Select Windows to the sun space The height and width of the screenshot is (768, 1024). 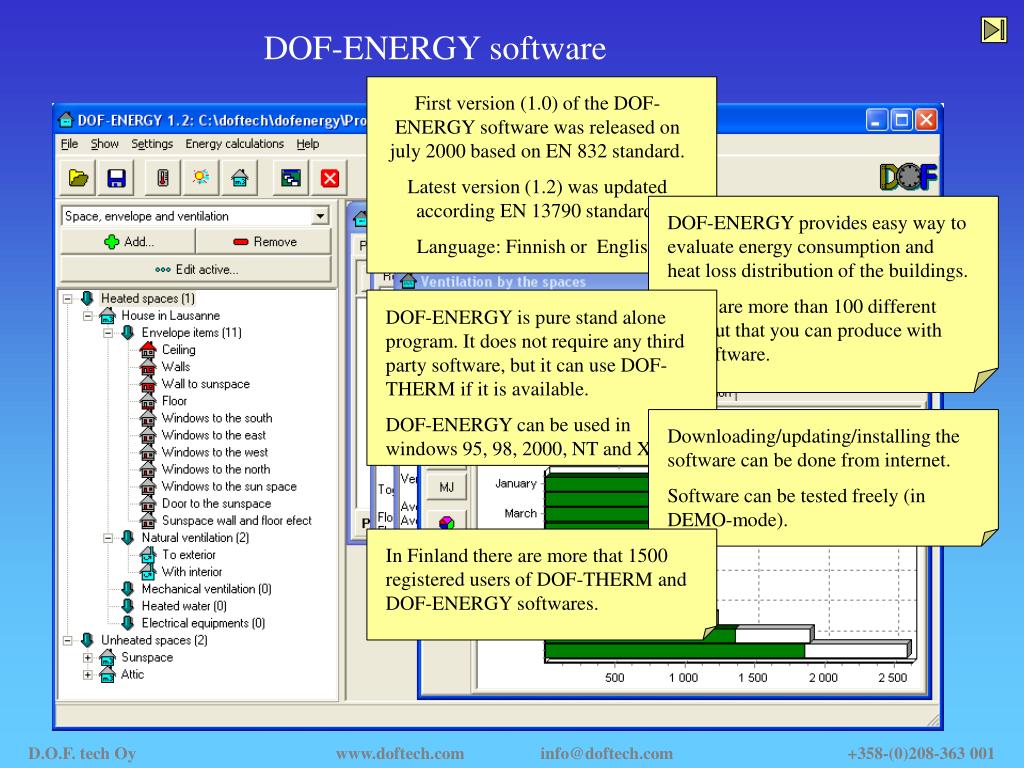pyautogui.click(x=229, y=487)
